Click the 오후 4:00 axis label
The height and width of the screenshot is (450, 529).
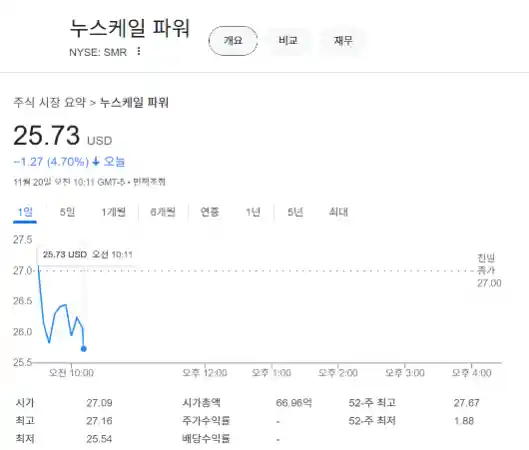tap(471, 373)
